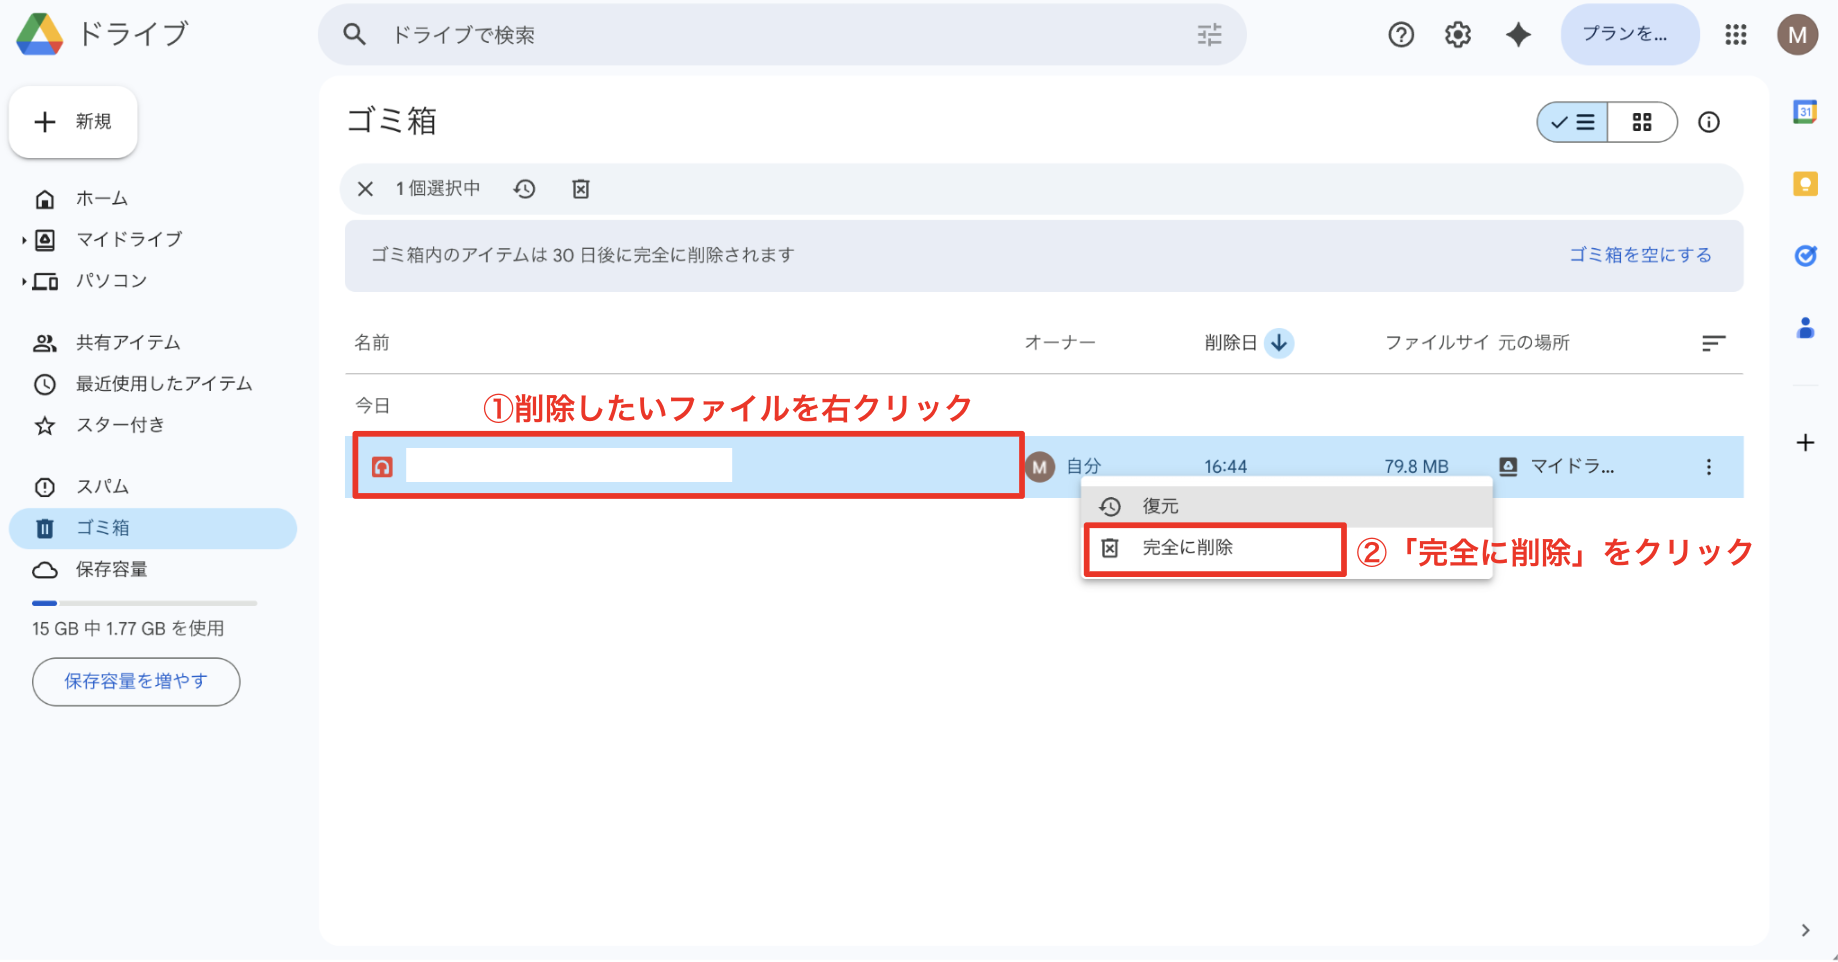Expand the マイドライブ tree
The image size is (1838, 962).
click(23, 240)
